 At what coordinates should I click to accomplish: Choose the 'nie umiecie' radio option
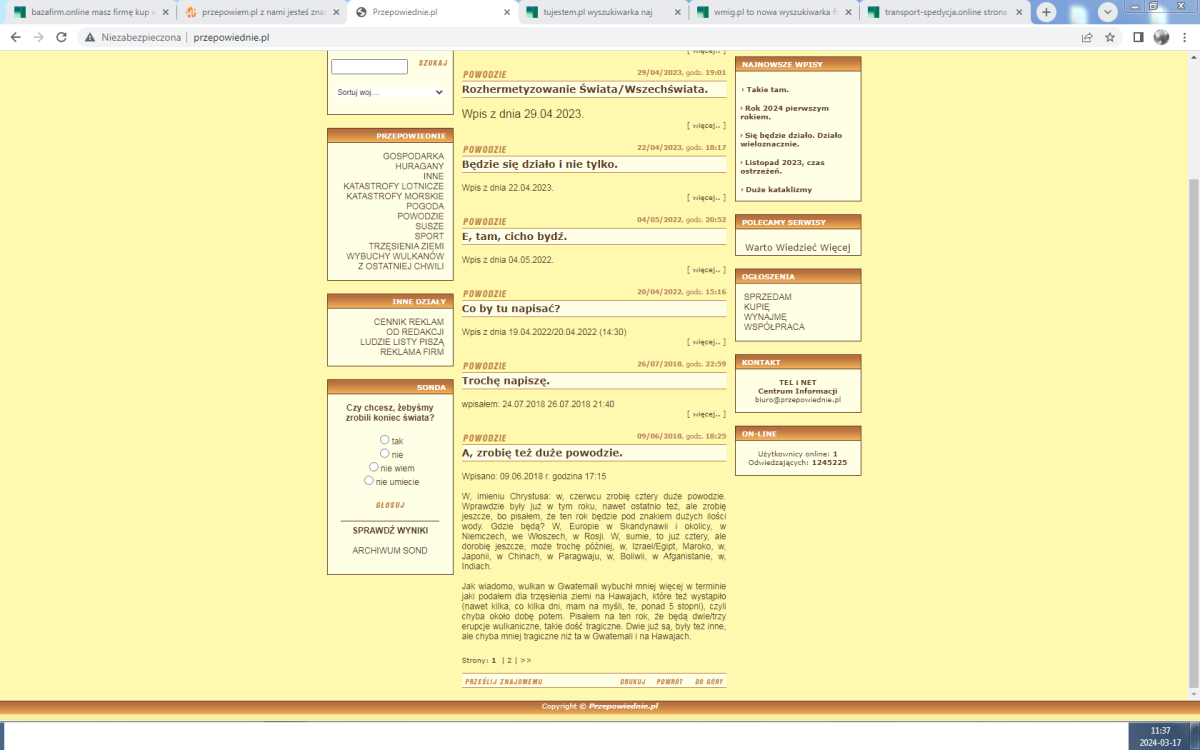(x=369, y=481)
